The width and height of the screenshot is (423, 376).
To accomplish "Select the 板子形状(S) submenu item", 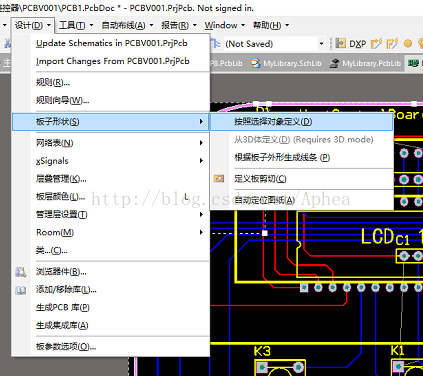I will 111,122.
